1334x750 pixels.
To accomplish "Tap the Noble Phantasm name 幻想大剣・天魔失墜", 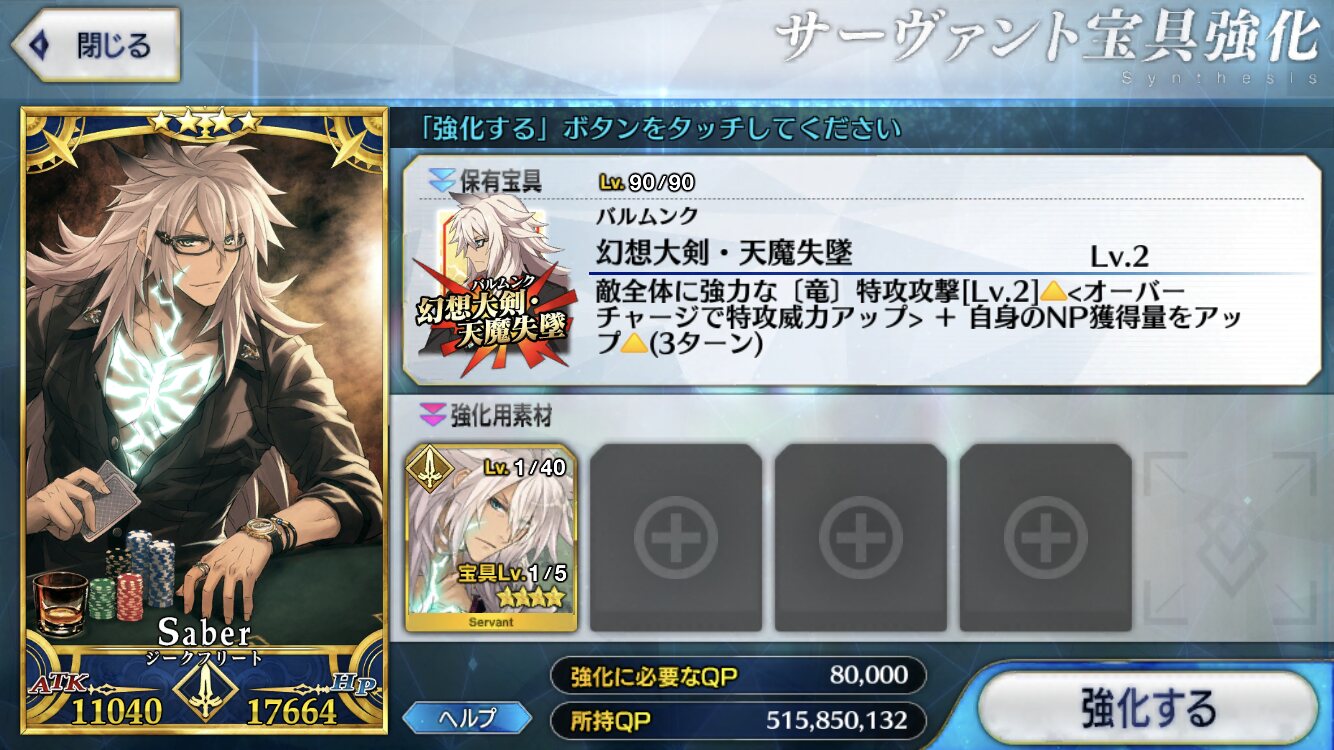I will [724, 252].
